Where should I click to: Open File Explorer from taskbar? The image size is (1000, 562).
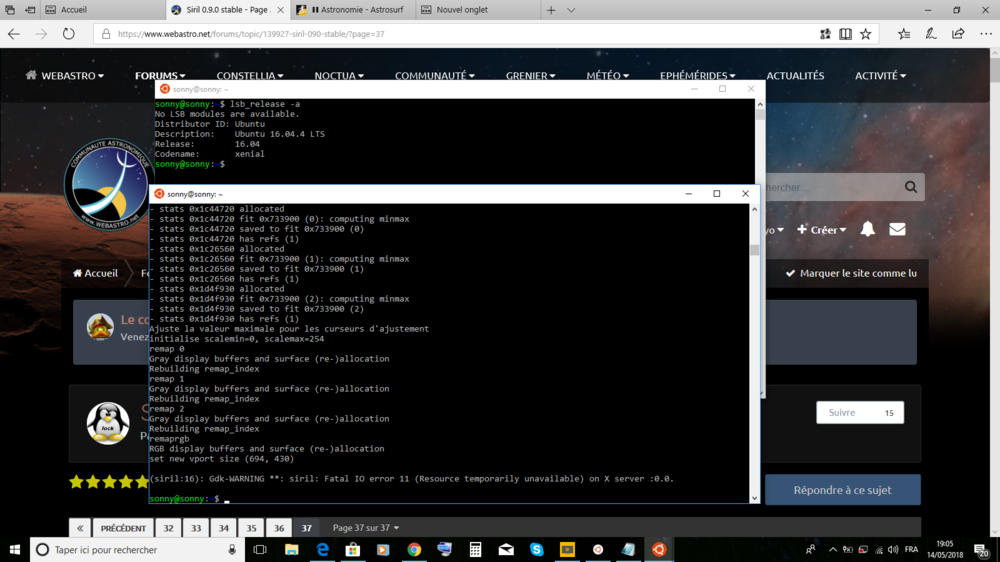pyautogui.click(x=291, y=549)
